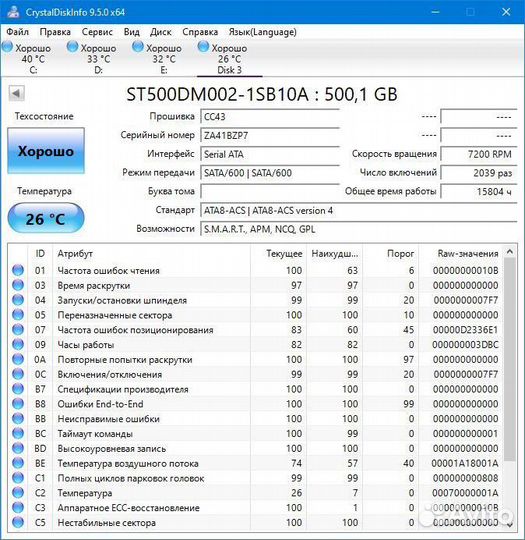The height and width of the screenshot is (540, 525).
Task: Click status orb for attribute C1
Action: pyautogui.click(x=18, y=478)
